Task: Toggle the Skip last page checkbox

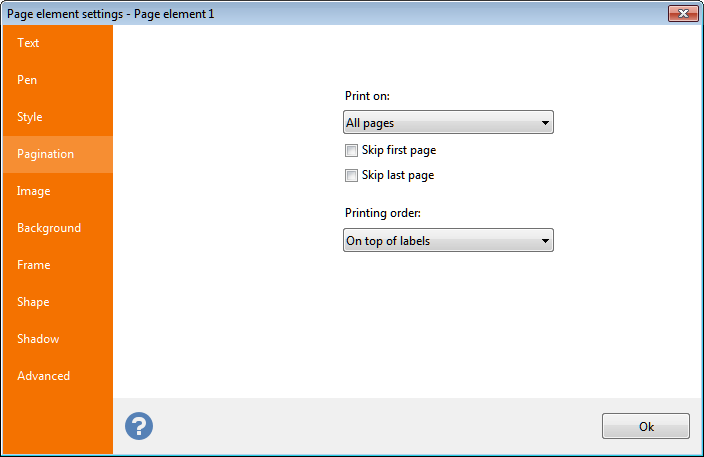Action: pos(351,176)
